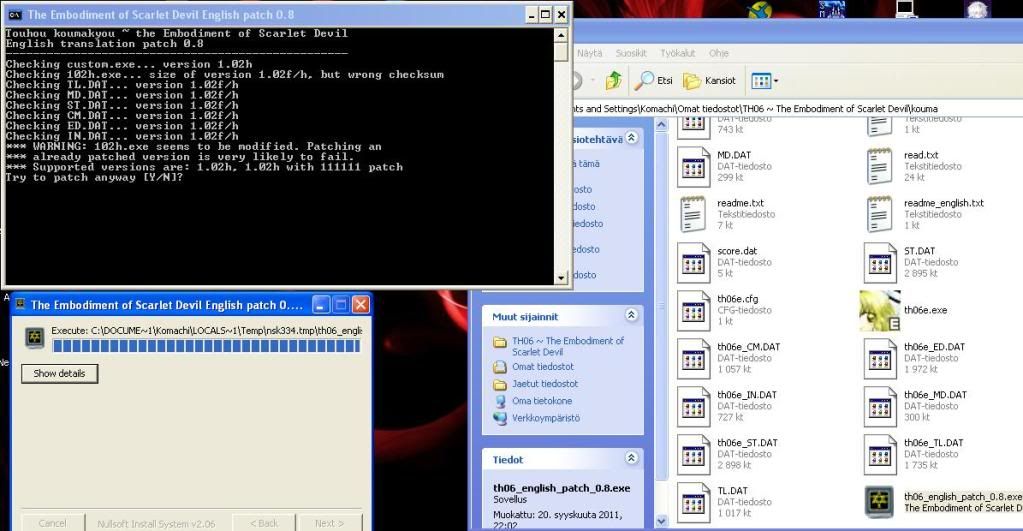
Task: Select the readme_english.txt file icon
Action: coord(879,215)
